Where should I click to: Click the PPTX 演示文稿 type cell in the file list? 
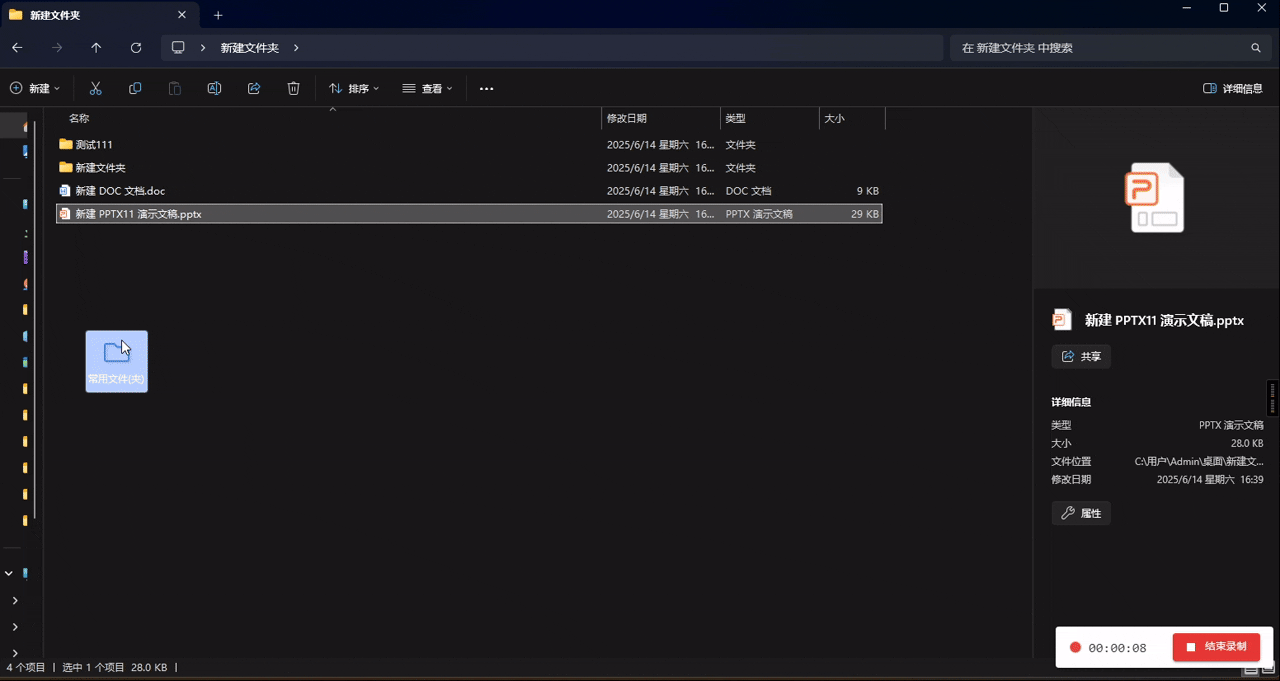(x=759, y=214)
